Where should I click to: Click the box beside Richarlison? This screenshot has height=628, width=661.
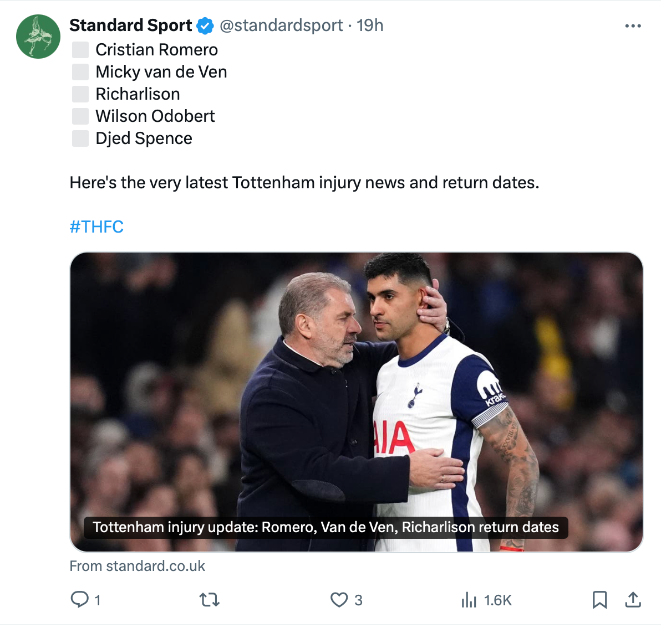click(80, 94)
